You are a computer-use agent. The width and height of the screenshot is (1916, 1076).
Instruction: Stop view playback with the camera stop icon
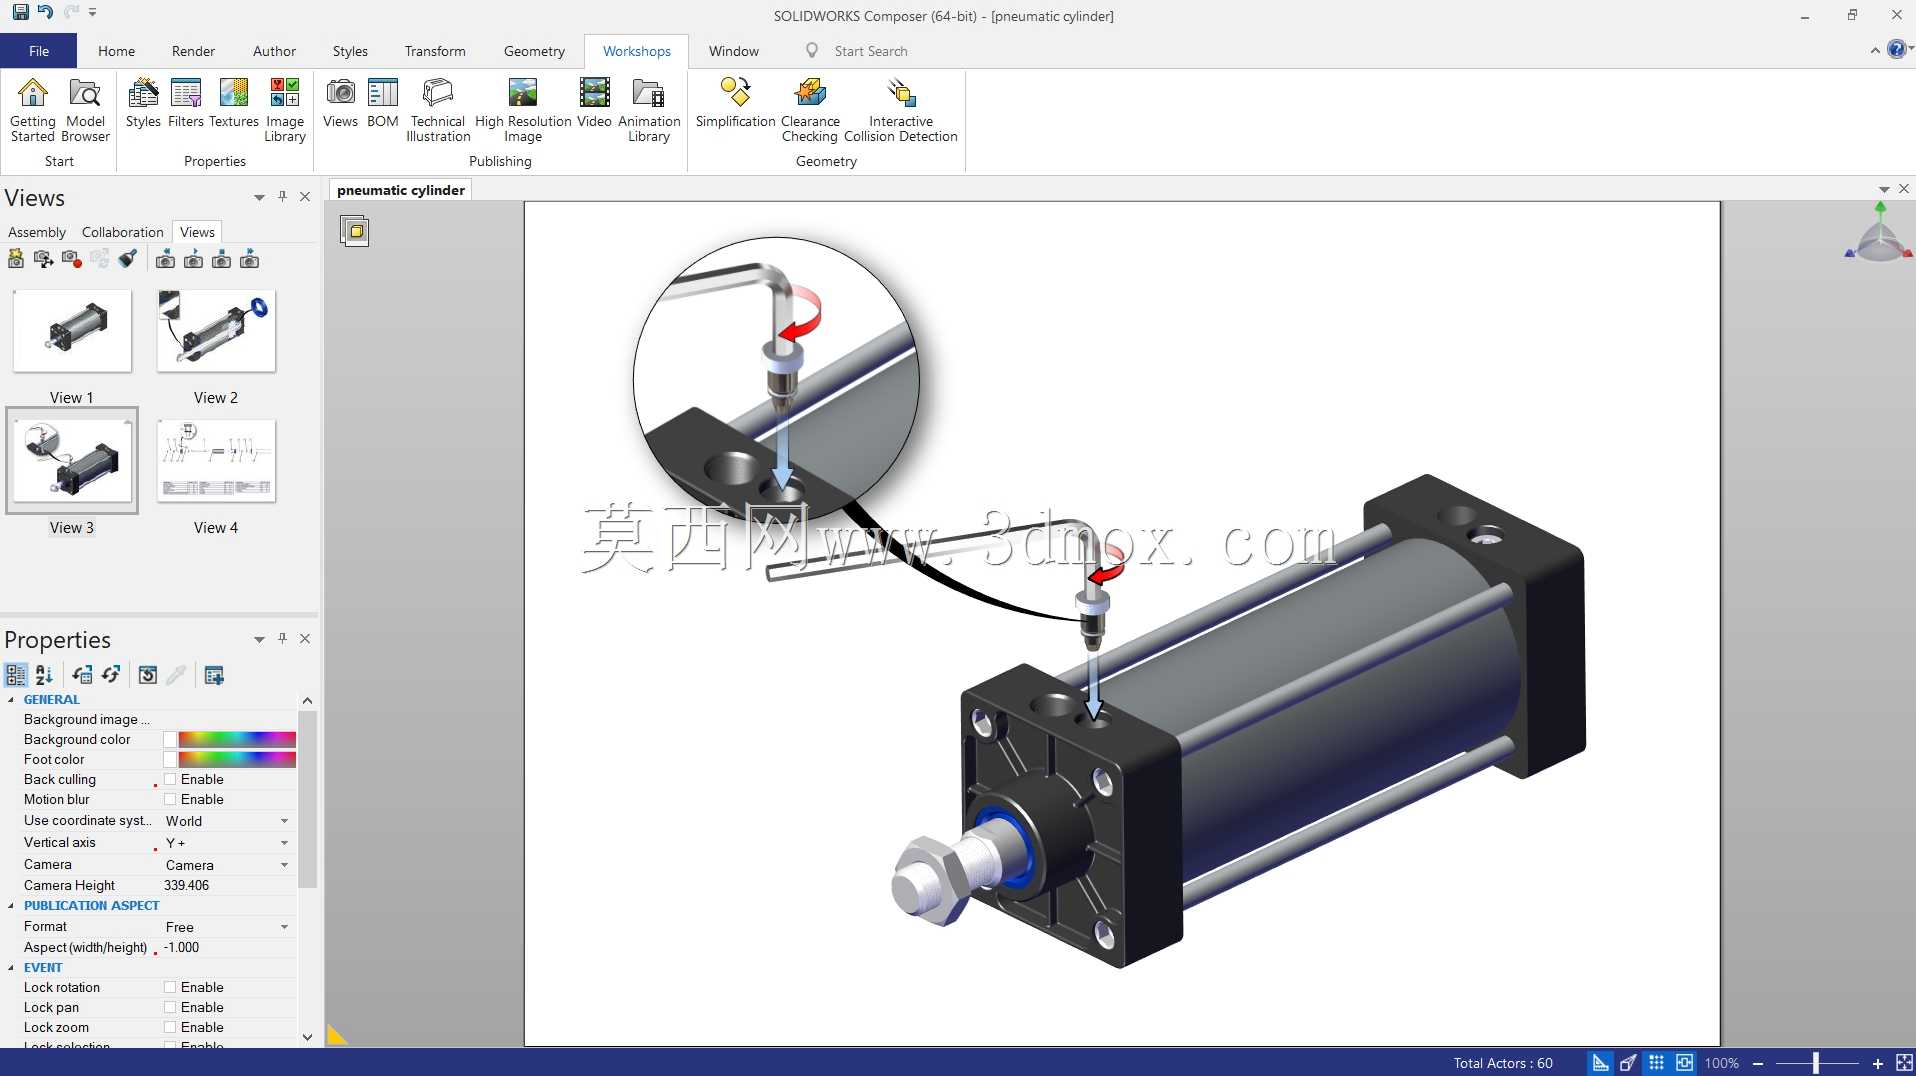(x=222, y=260)
